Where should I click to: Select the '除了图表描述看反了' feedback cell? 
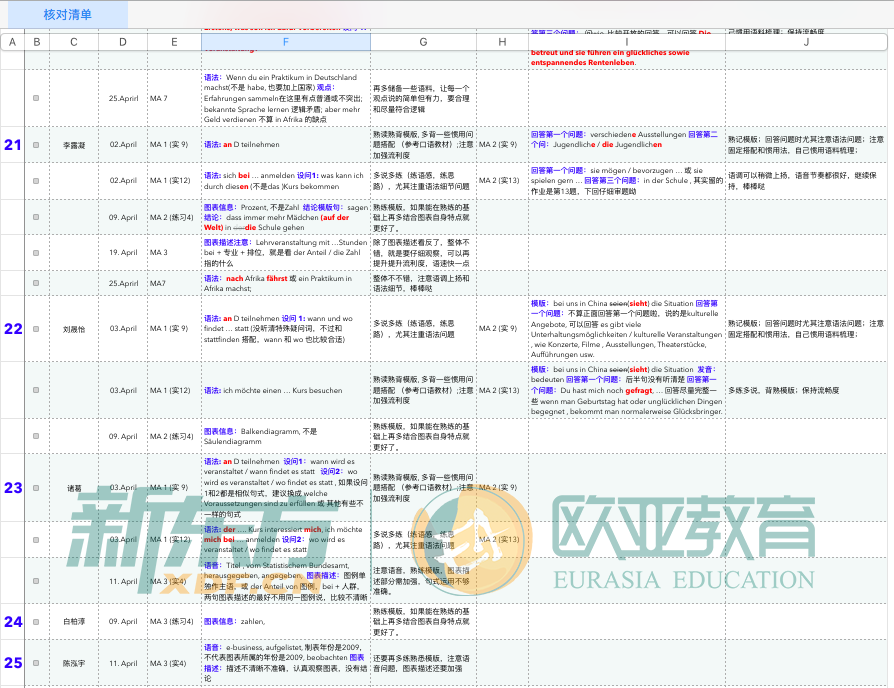click(x=424, y=253)
